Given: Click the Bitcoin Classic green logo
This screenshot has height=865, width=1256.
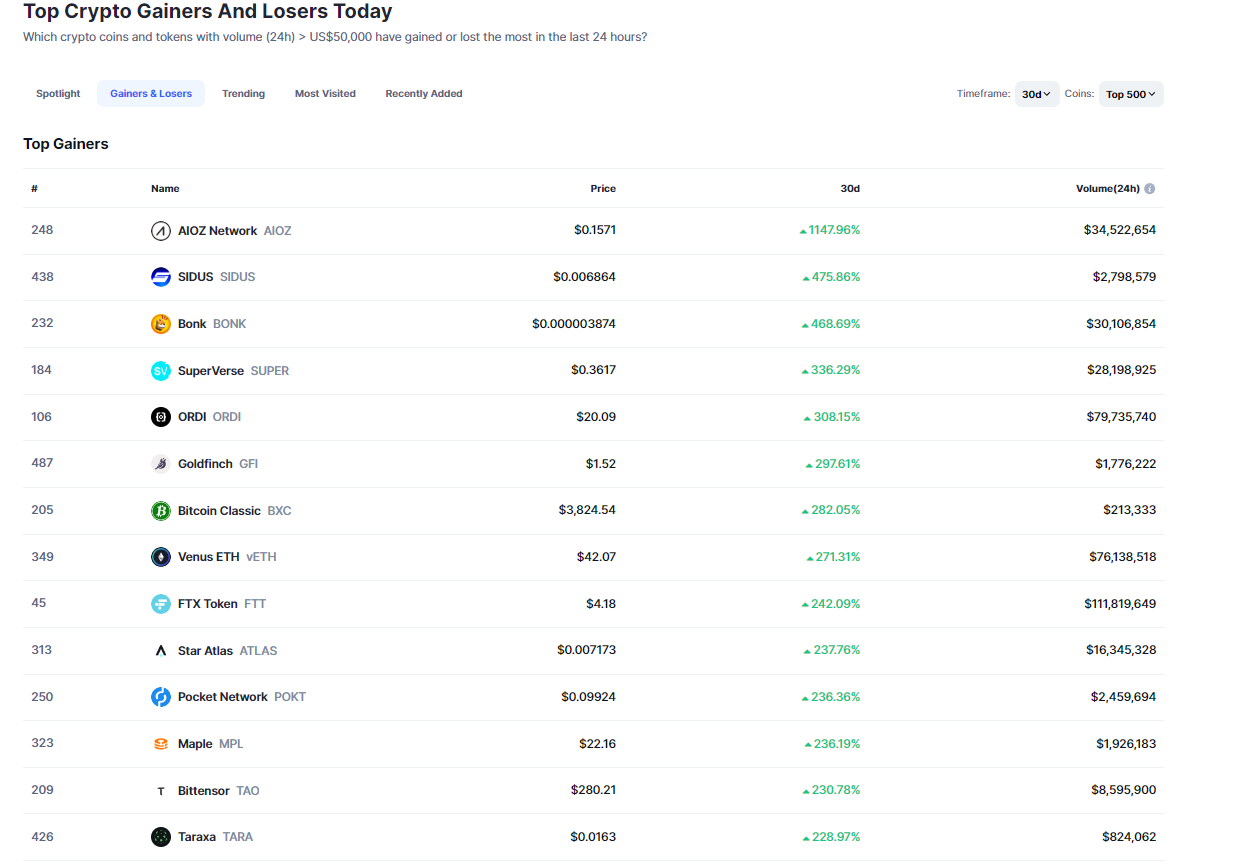Looking at the screenshot, I should pyautogui.click(x=161, y=511).
